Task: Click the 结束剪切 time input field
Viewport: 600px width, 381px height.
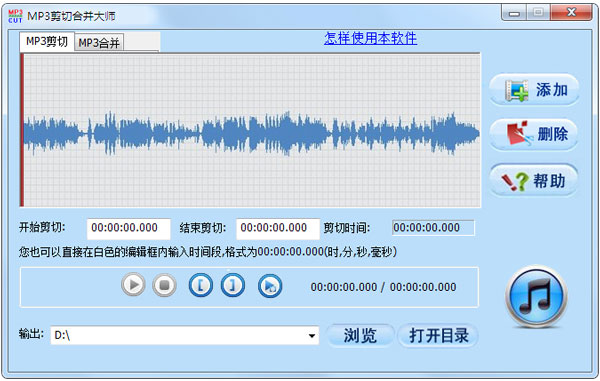Action: (x=278, y=228)
